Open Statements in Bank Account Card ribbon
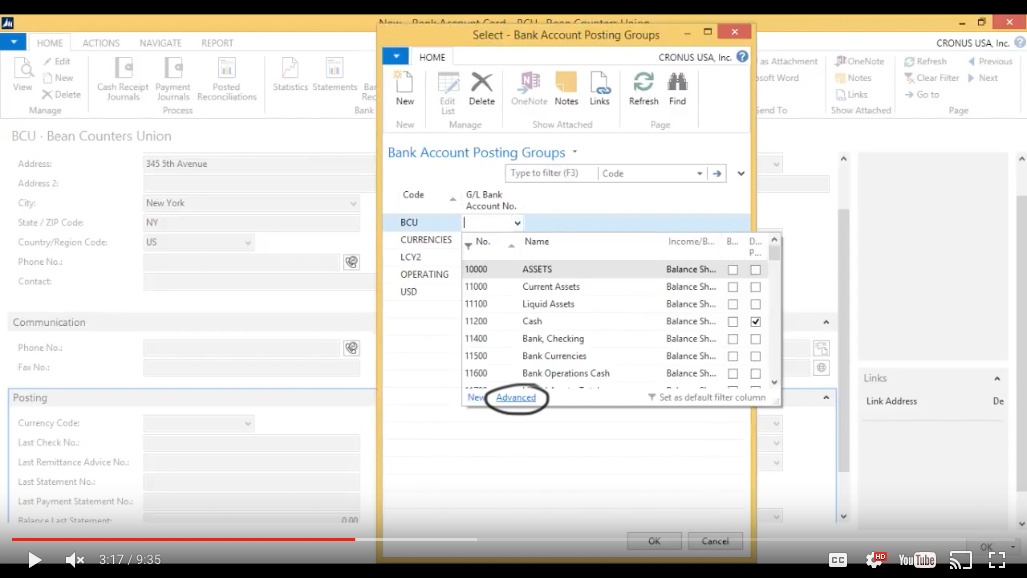This screenshot has height=578, width=1027. click(335, 74)
